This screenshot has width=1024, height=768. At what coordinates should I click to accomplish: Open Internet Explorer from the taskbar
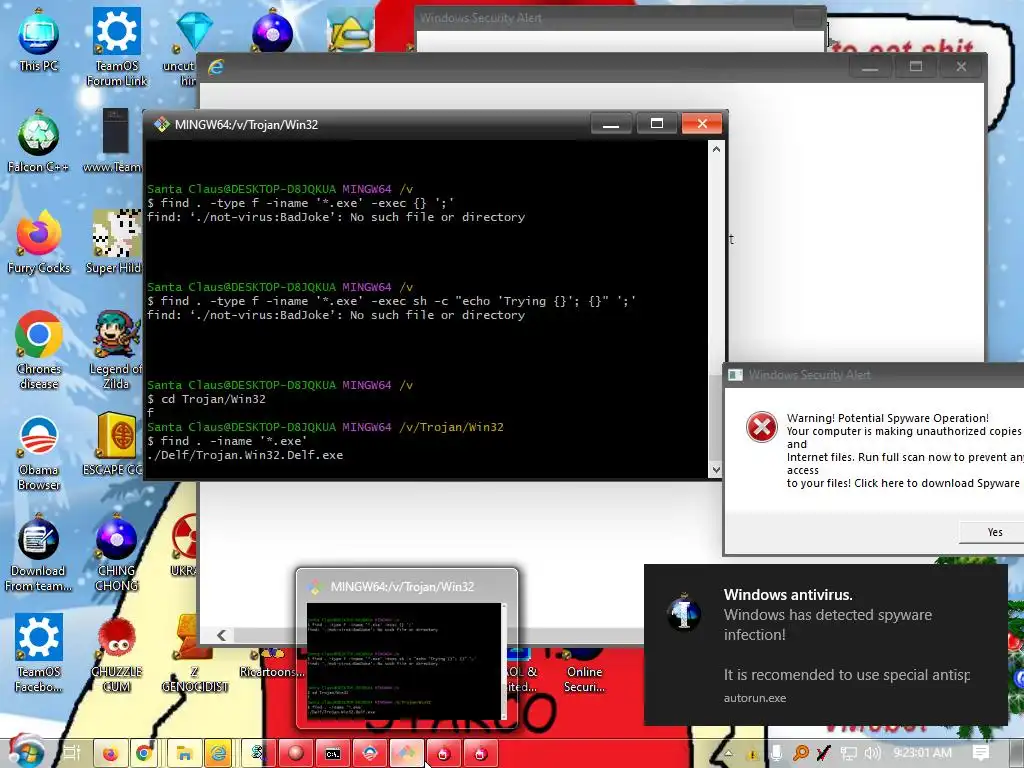pos(219,754)
